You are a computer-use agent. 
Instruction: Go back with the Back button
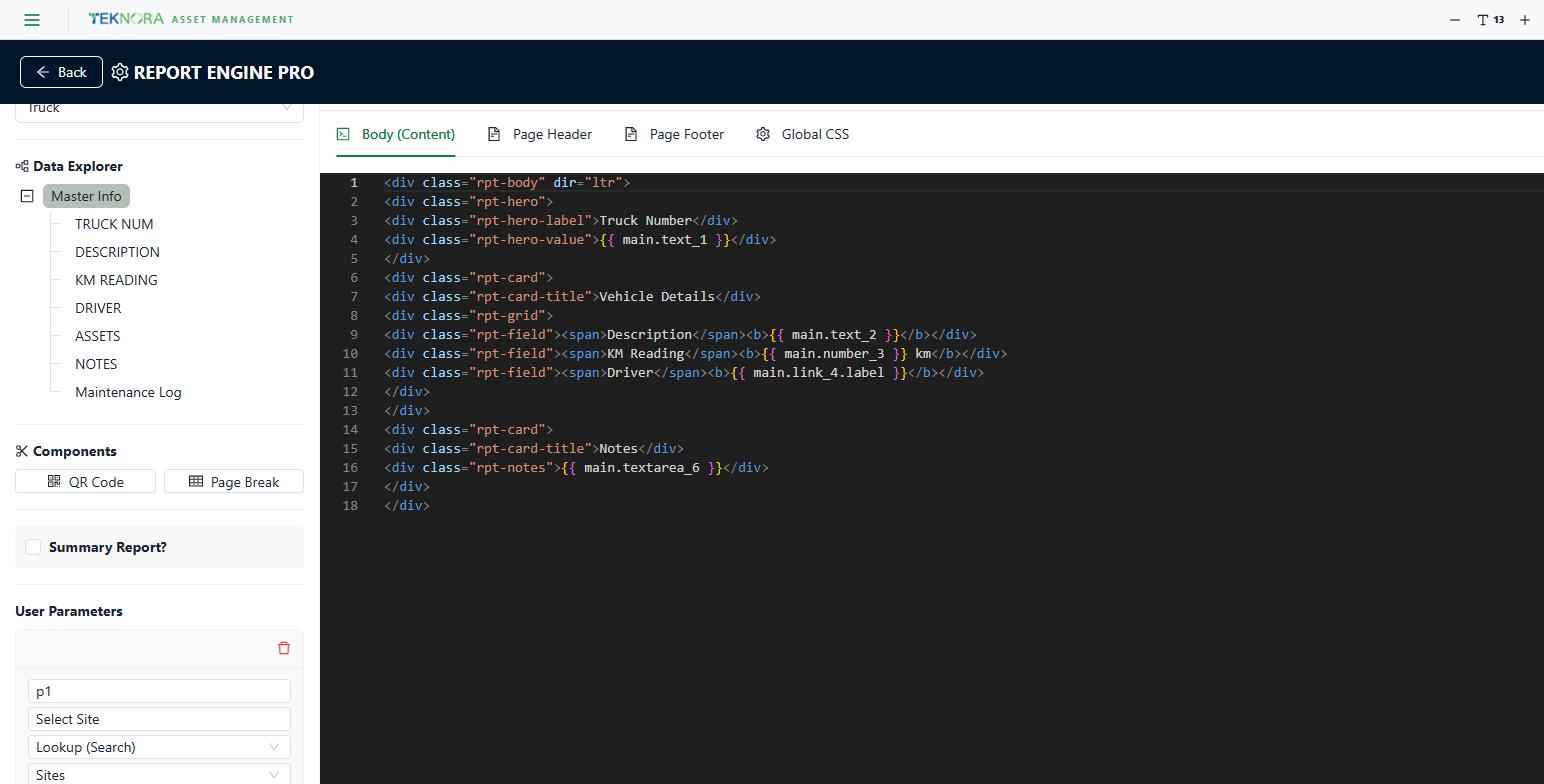click(61, 72)
